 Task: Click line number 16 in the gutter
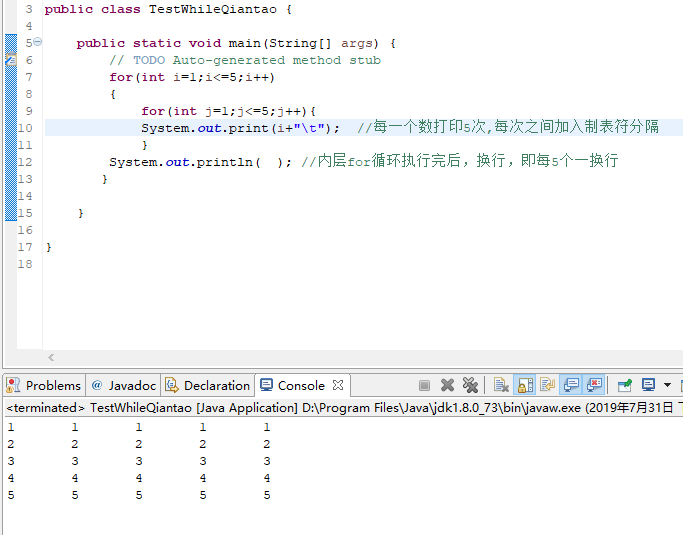pos(25,230)
